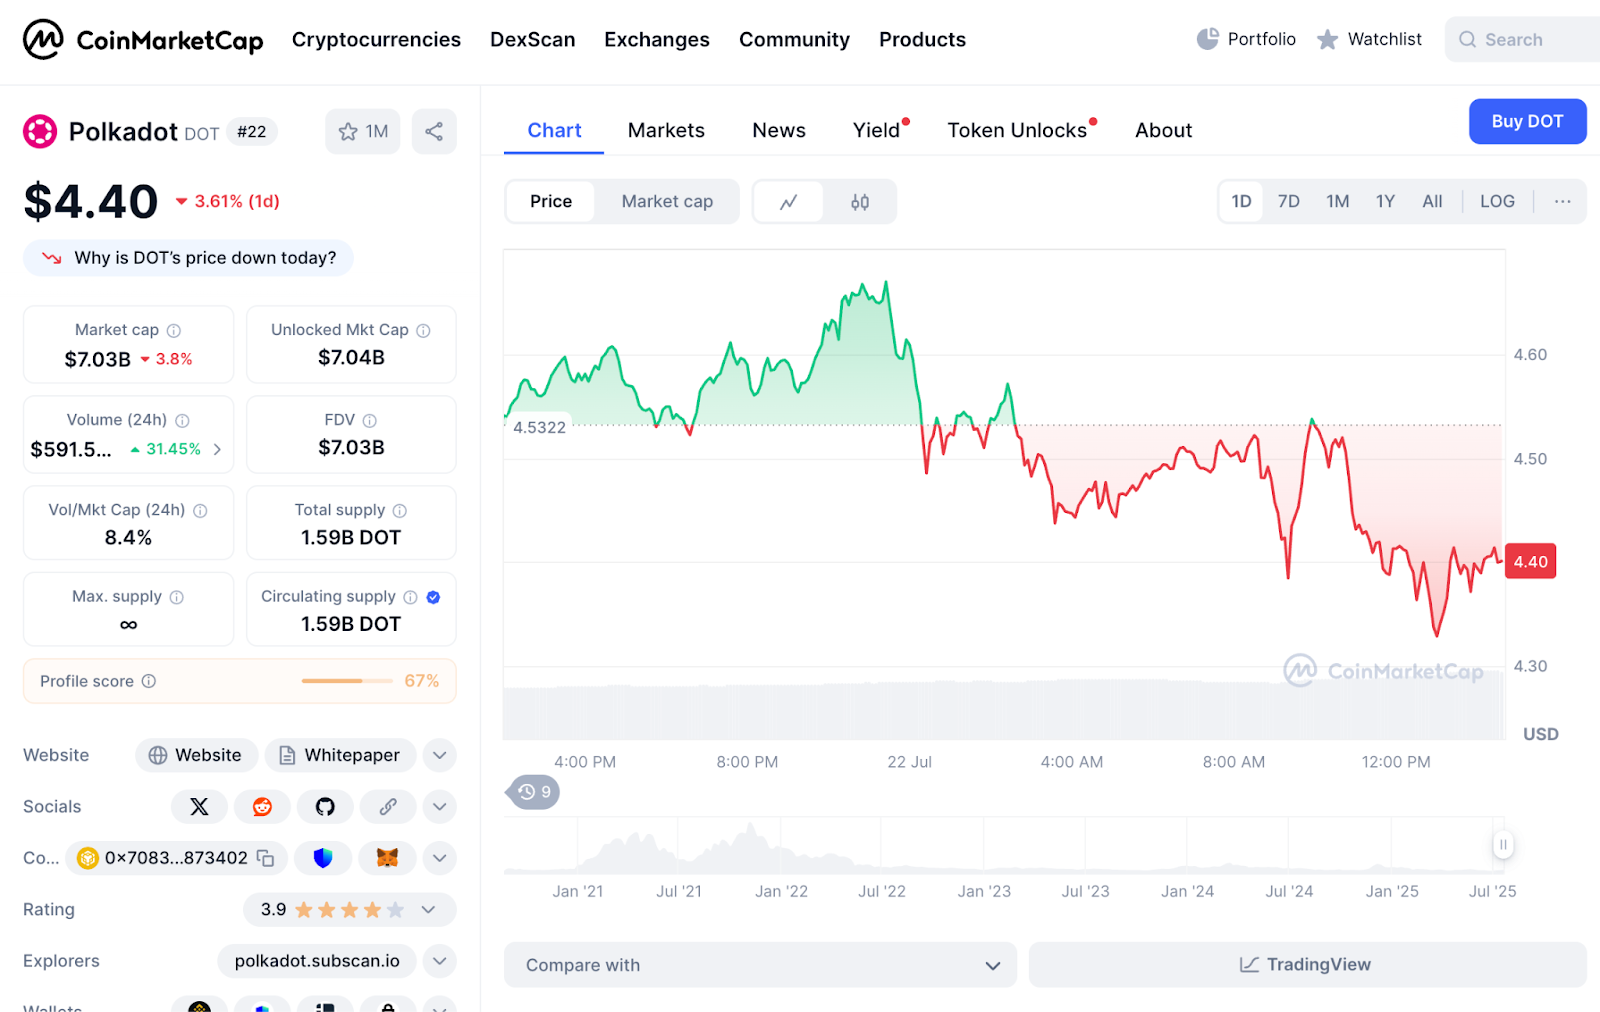Click the Polkadot pink logo icon
This screenshot has width=1600, height=1012.
pyautogui.click(x=40, y=131)
